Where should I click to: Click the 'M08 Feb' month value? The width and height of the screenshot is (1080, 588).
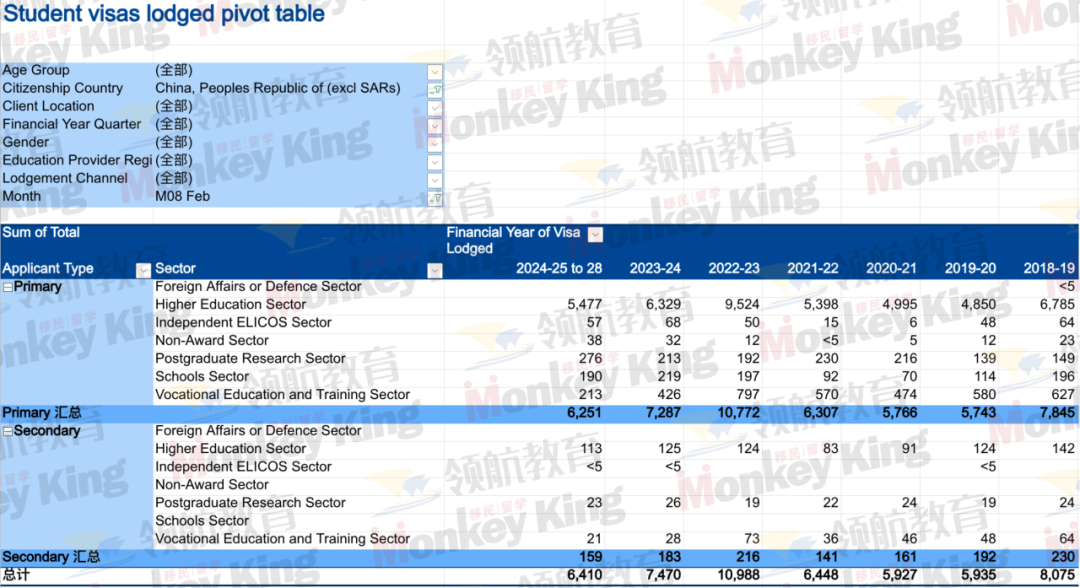coord(183,196)
